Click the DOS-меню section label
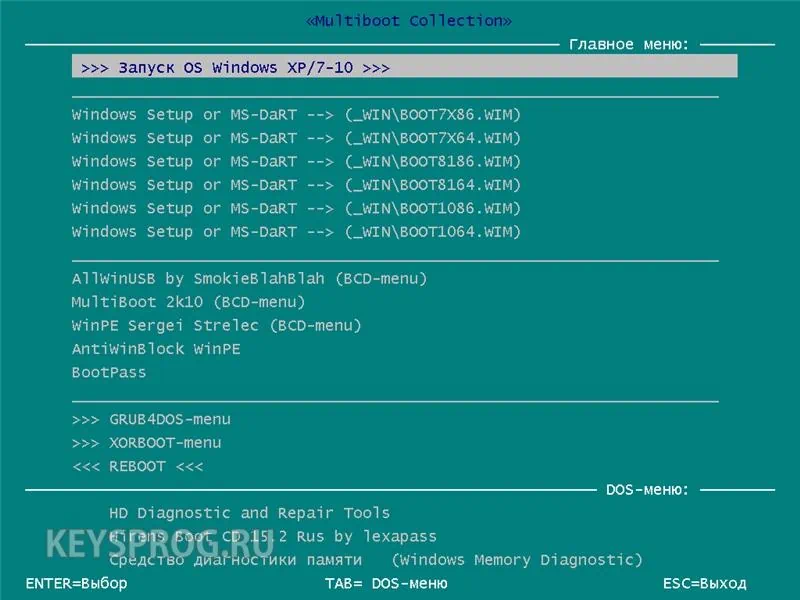Image resolution: width=800 pixels, height=600 pixels. click(647, 490)
